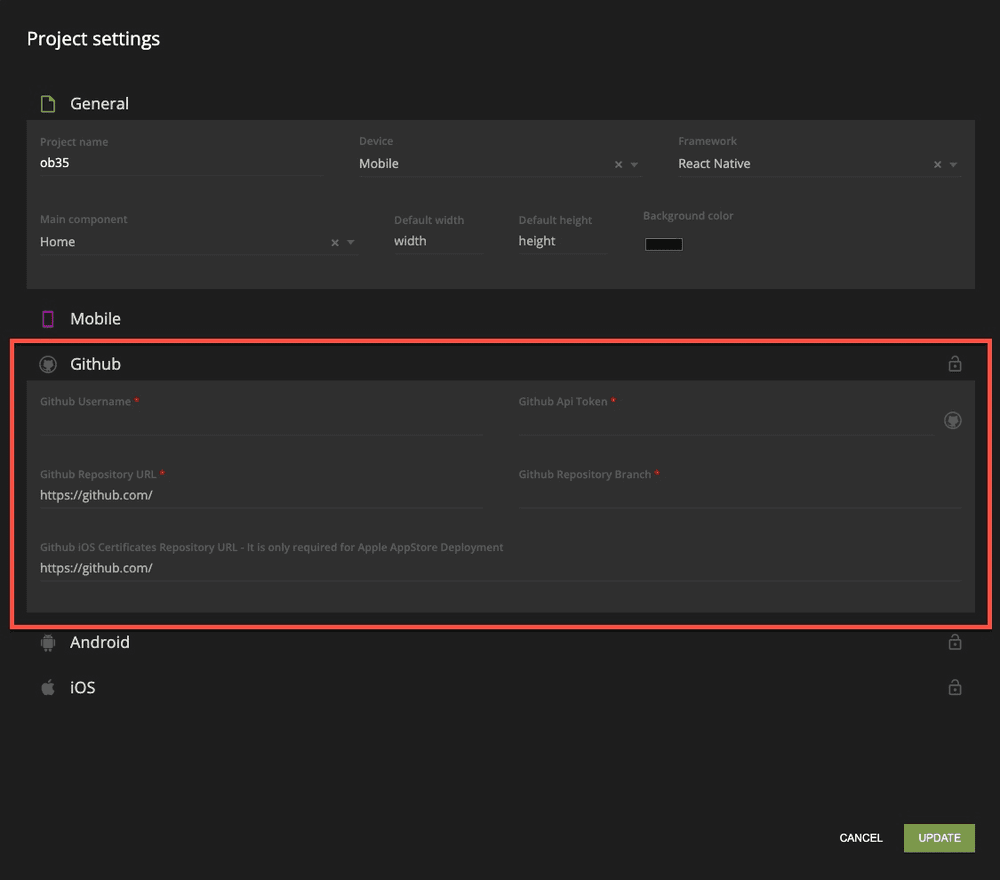Open the Framework dropdown arrow
The width and height of the screenshot is (1000, 880).
[953, 165]
